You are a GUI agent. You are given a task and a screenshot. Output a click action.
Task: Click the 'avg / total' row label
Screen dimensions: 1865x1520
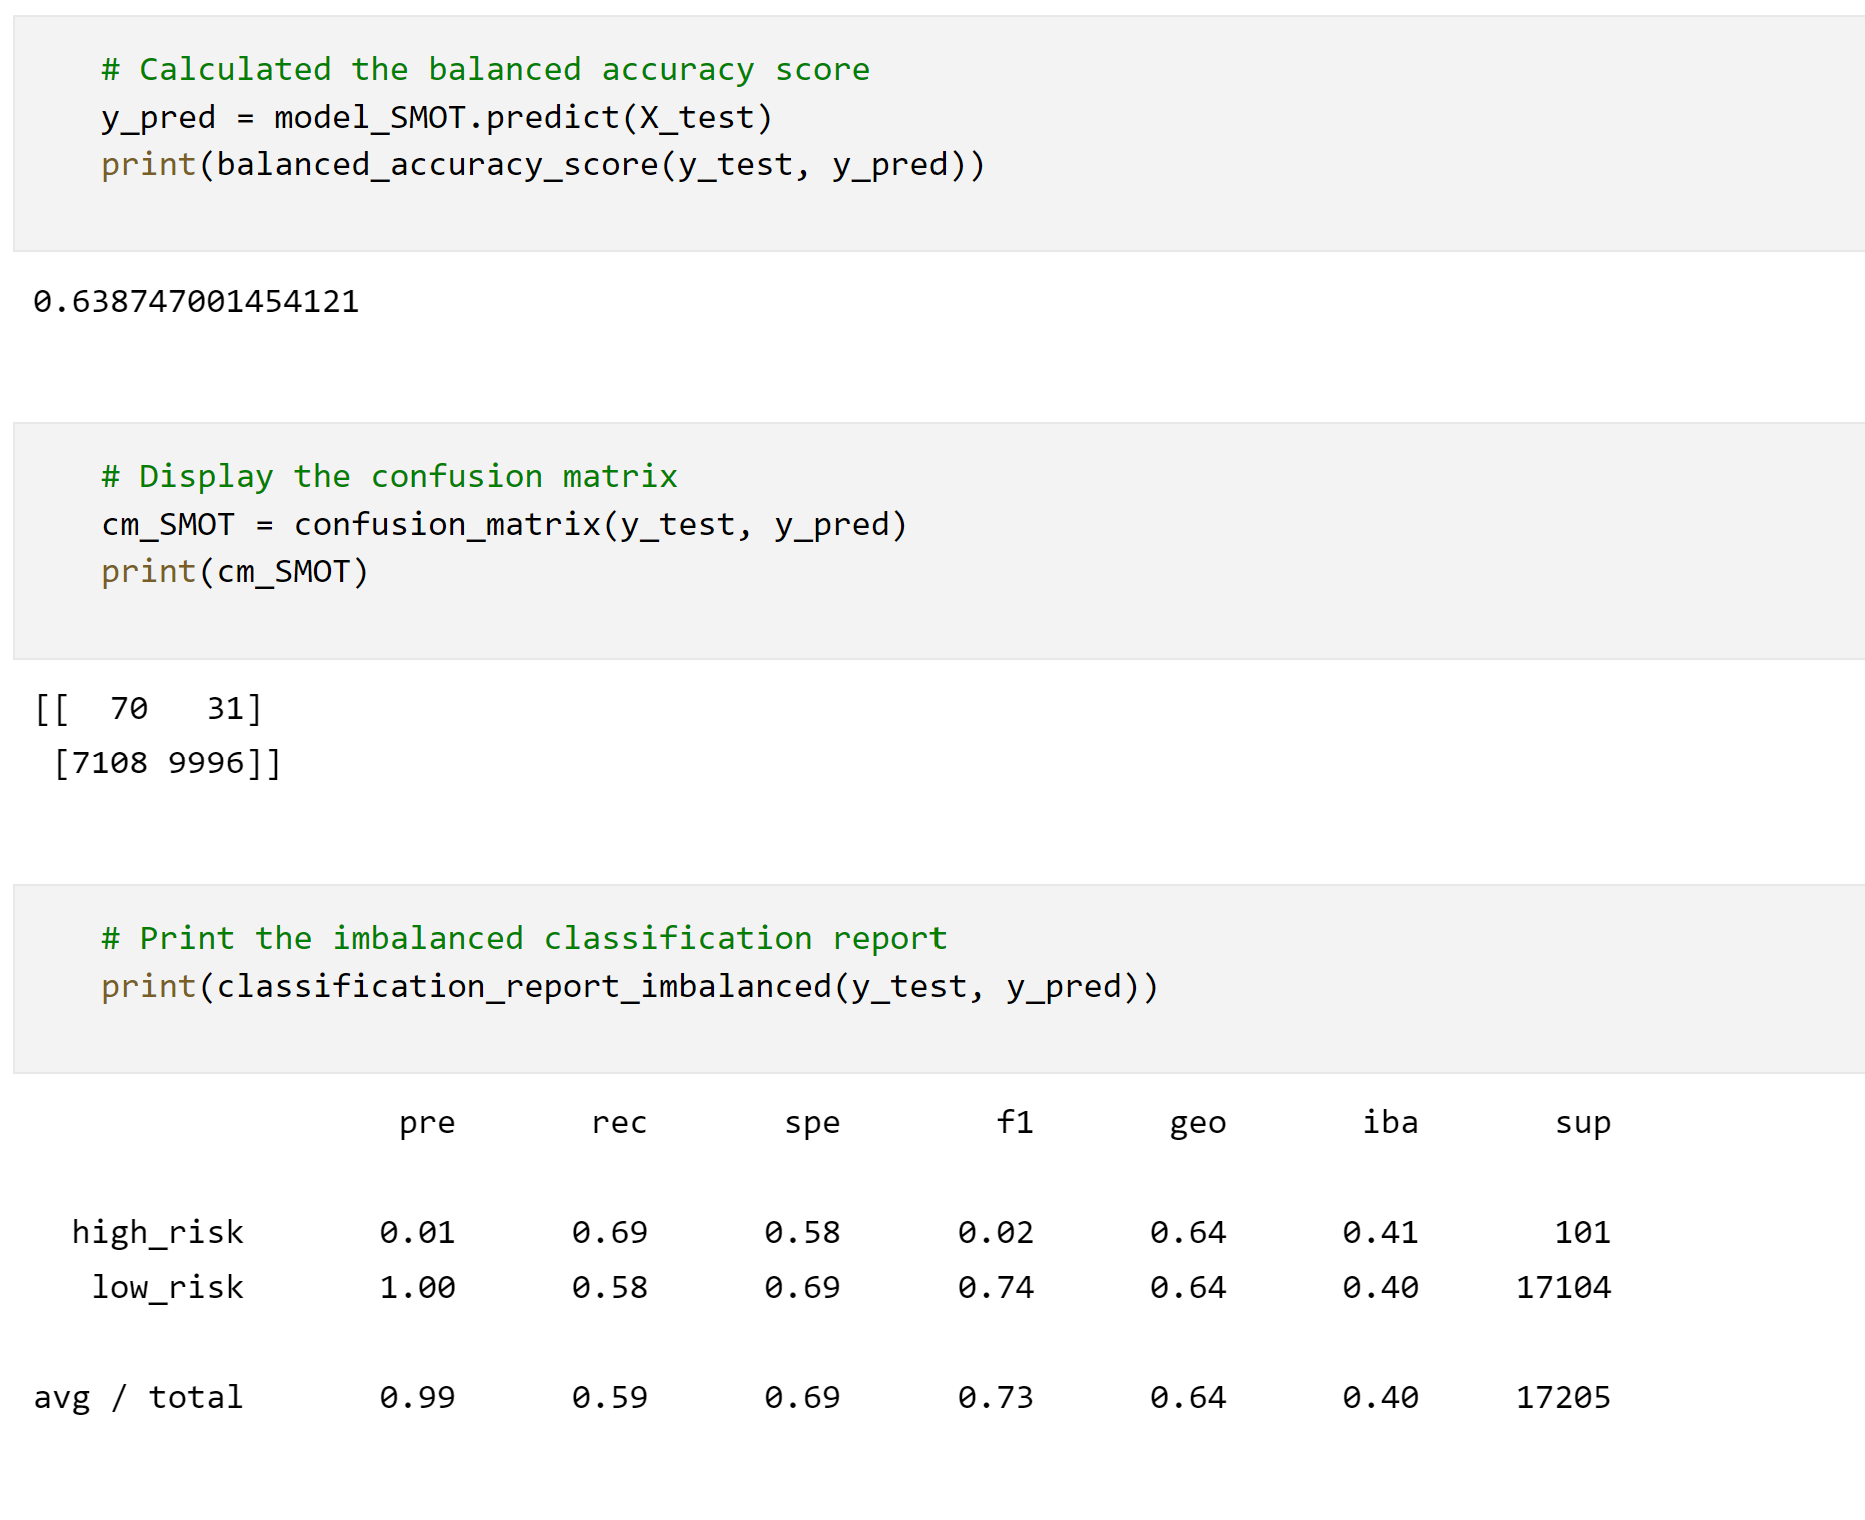(138, 1398)
